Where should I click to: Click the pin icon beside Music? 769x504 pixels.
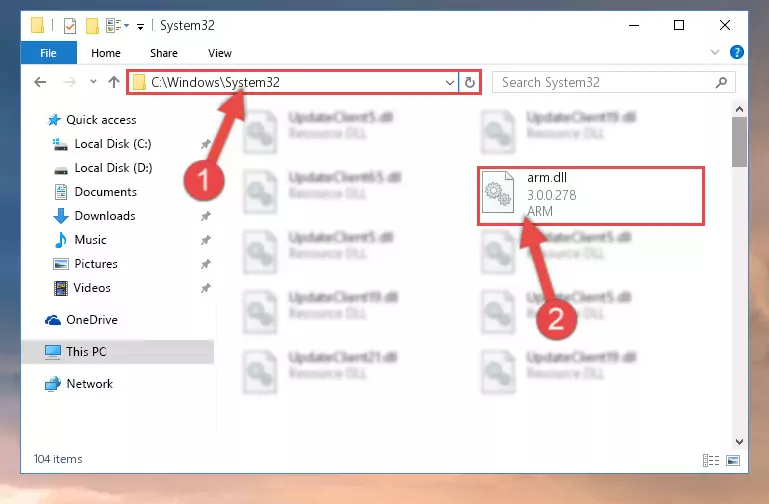click(x=205, y=240)
